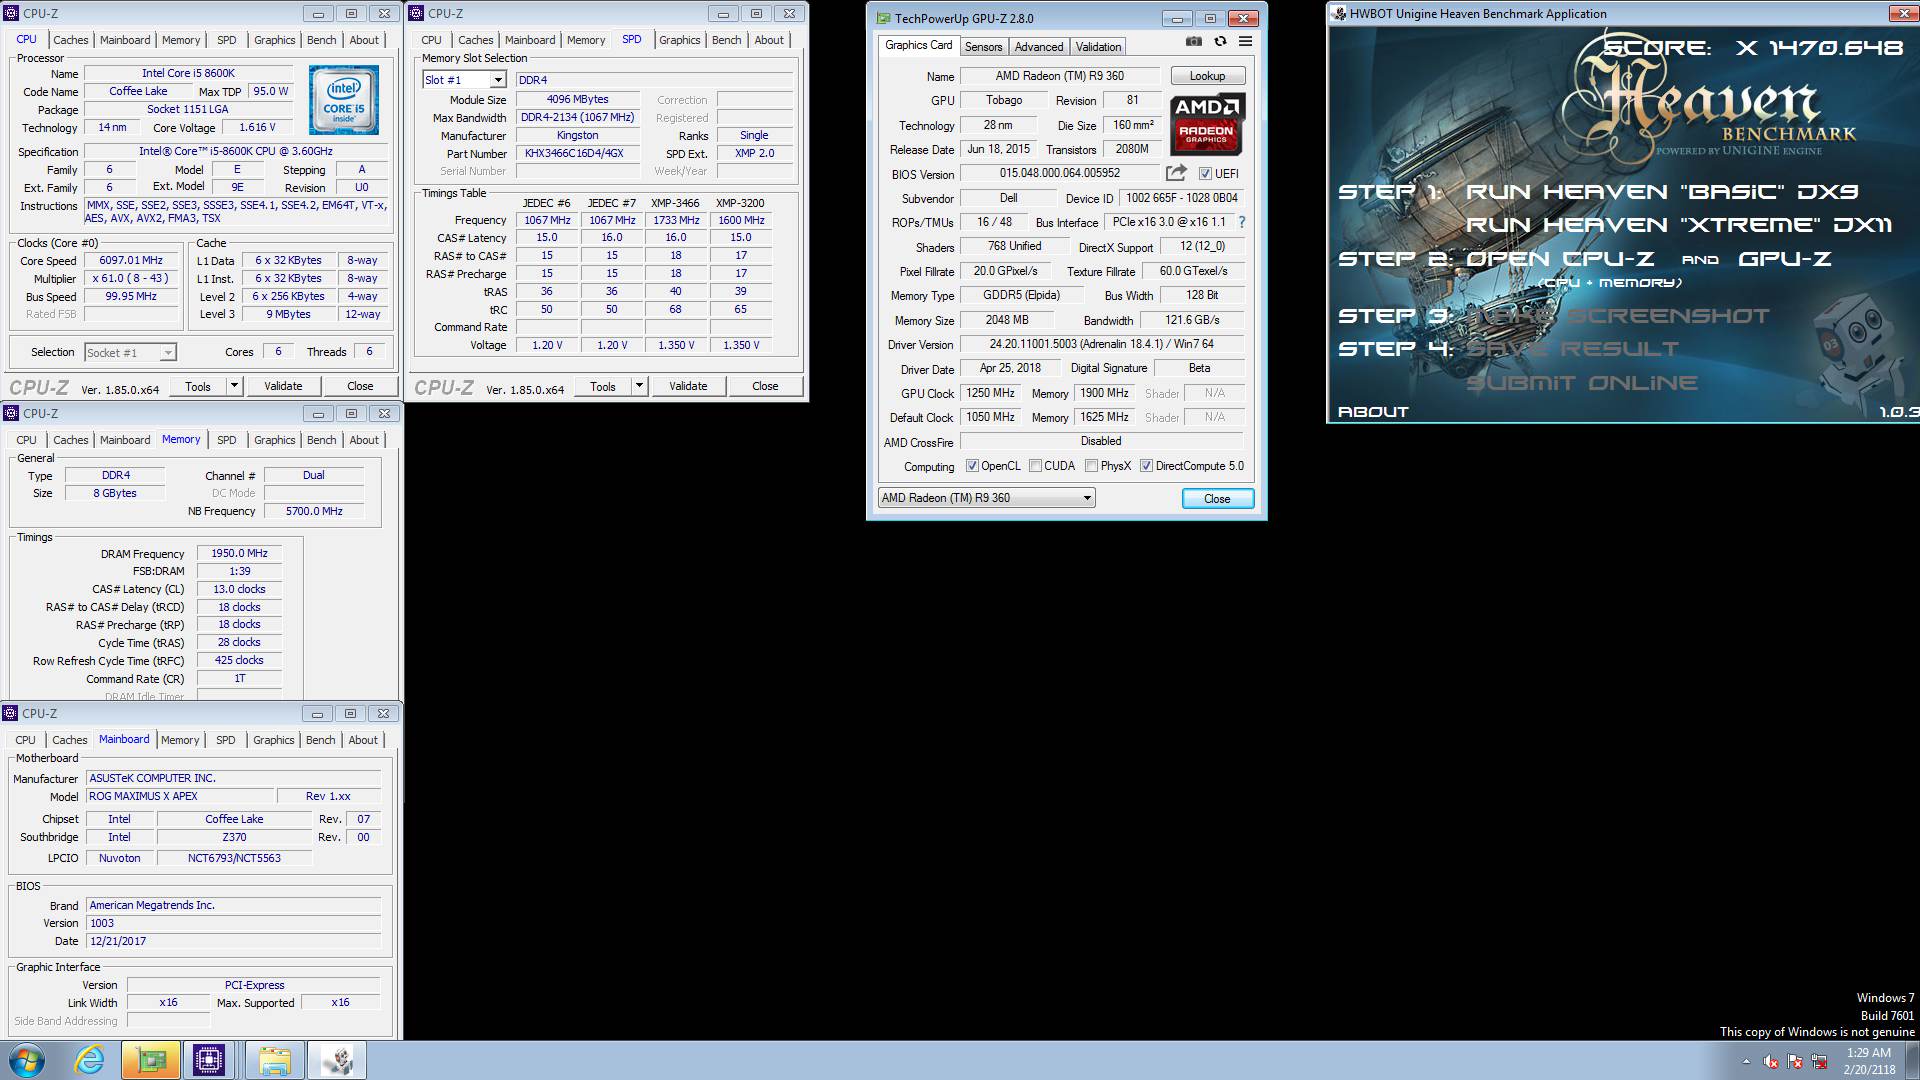
Task: Click the AMD Radeon Graphics logo
Action: click(1207, 124)
